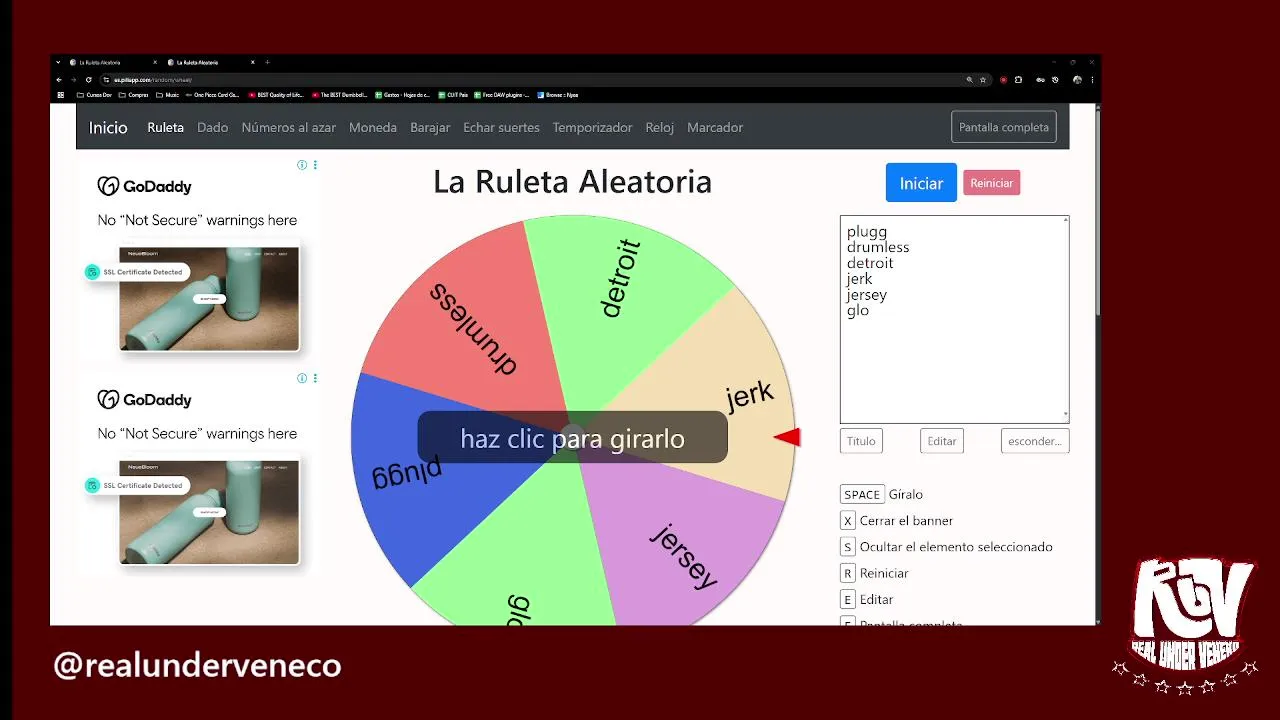
Task: Click inside the wheel entries text area
Action: tap(954, 319)
